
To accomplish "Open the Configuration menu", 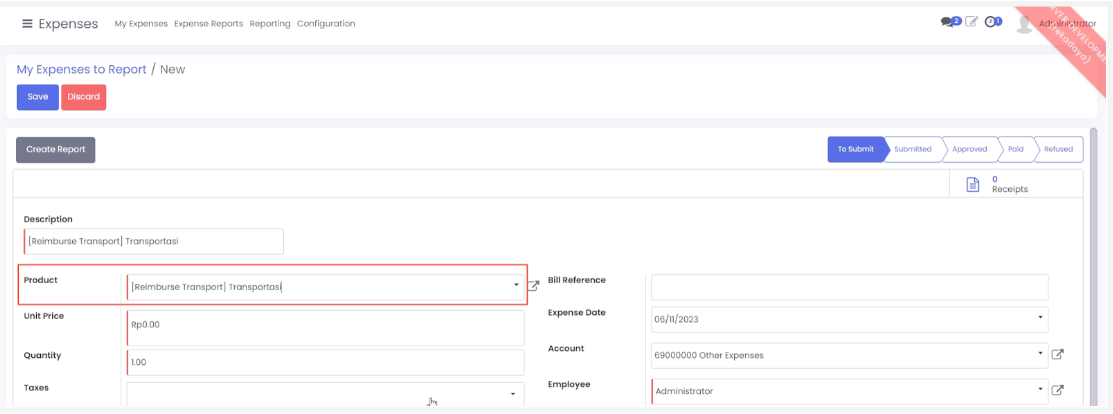I will [326, 24].
